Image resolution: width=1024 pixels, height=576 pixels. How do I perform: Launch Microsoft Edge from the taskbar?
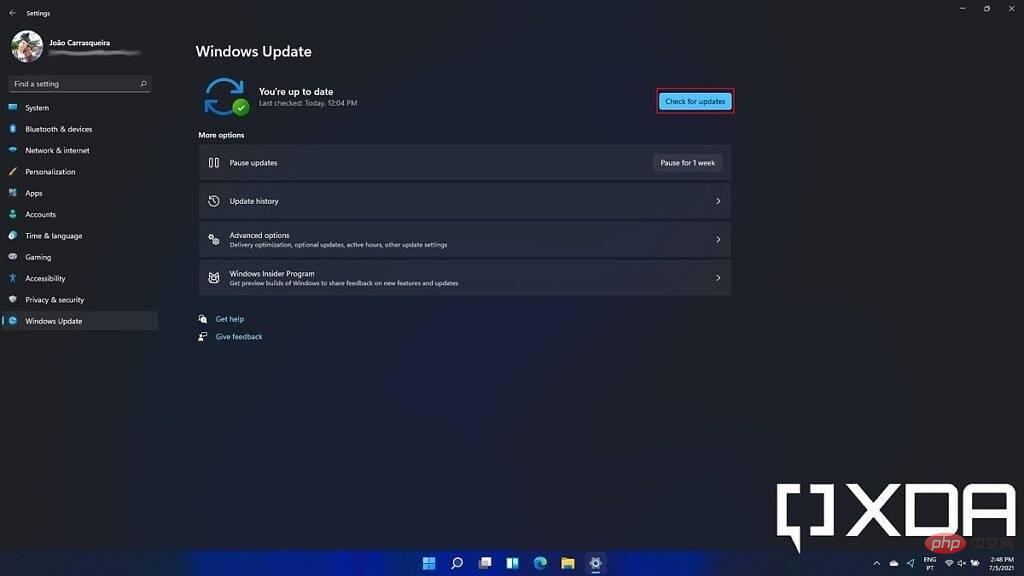pyautogui.click(x=539, y=563)
